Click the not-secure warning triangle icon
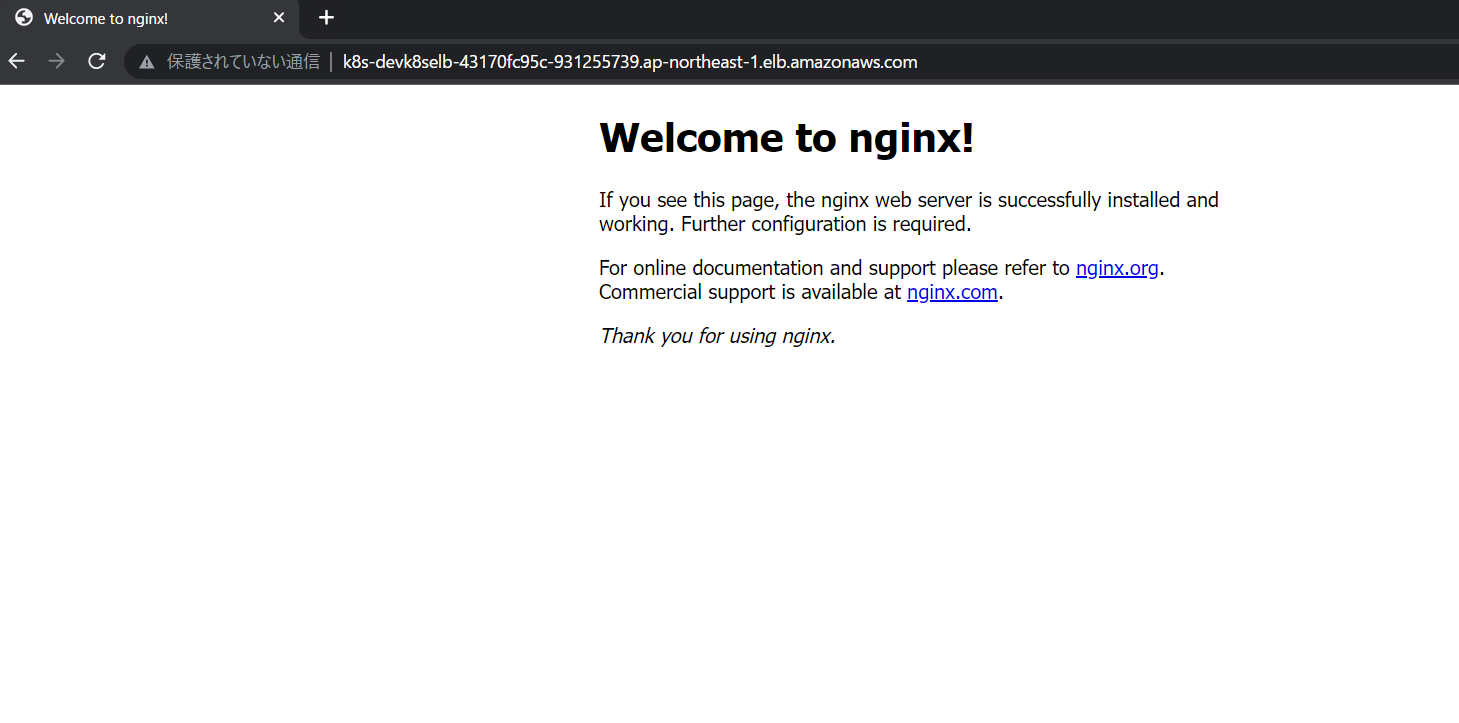The height and width of the screenshot is (723, 1459). tap(147, 62)
